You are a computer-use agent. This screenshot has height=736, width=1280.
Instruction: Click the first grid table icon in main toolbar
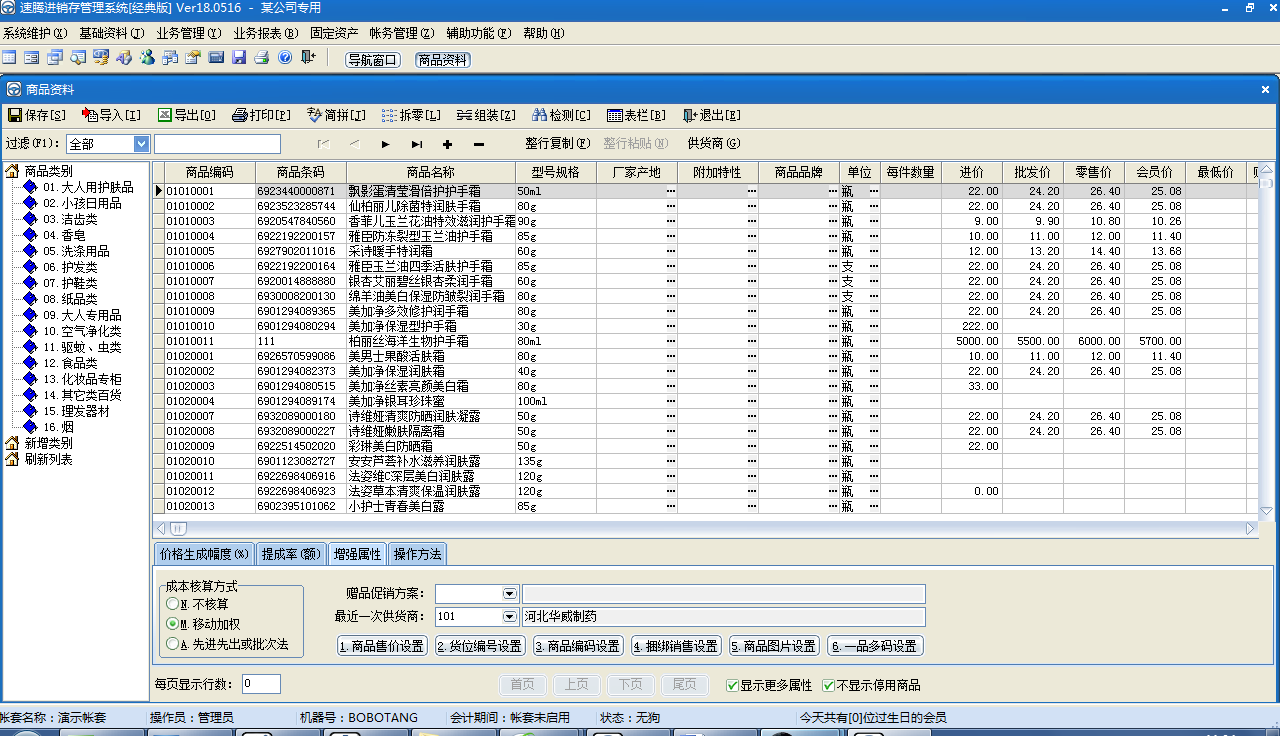9,58
